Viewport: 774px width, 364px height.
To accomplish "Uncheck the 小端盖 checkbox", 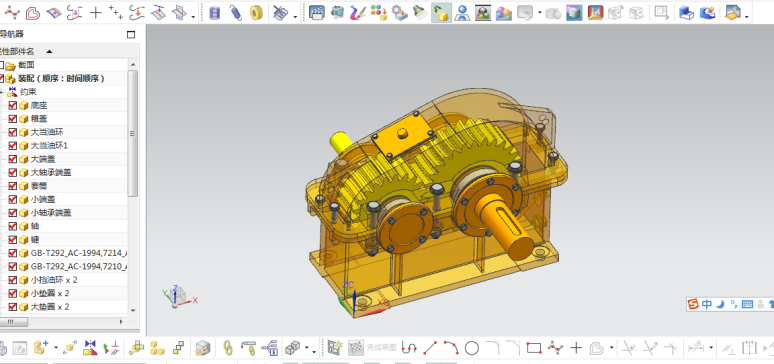I will click(x=13, y=199).
